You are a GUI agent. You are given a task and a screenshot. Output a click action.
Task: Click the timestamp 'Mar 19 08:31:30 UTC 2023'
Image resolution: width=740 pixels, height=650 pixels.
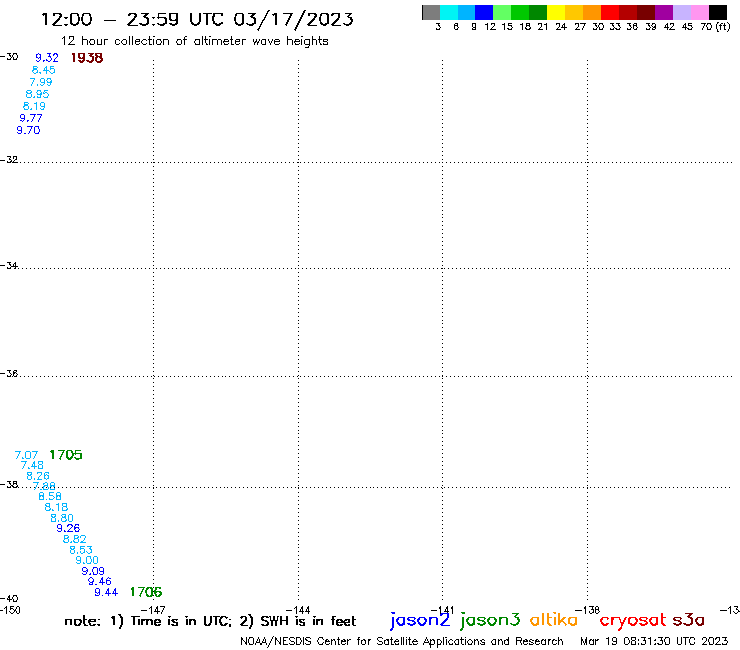[x=654, y=642]
